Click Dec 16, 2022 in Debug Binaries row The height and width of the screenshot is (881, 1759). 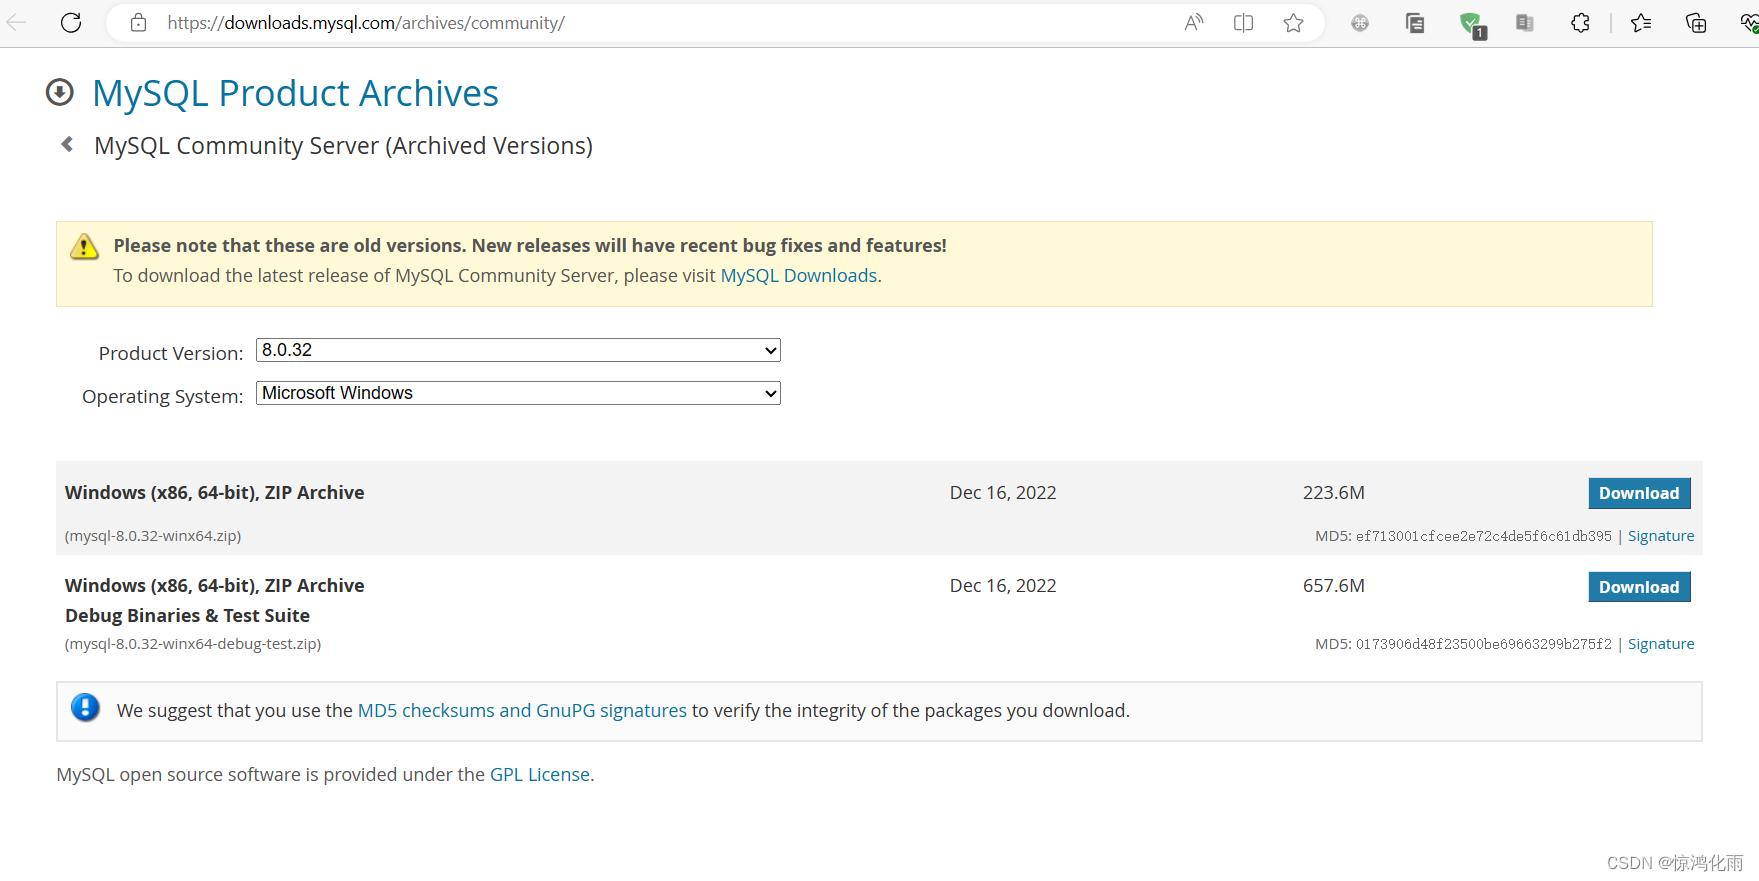pyautogui.click(x=1003, y=586)
